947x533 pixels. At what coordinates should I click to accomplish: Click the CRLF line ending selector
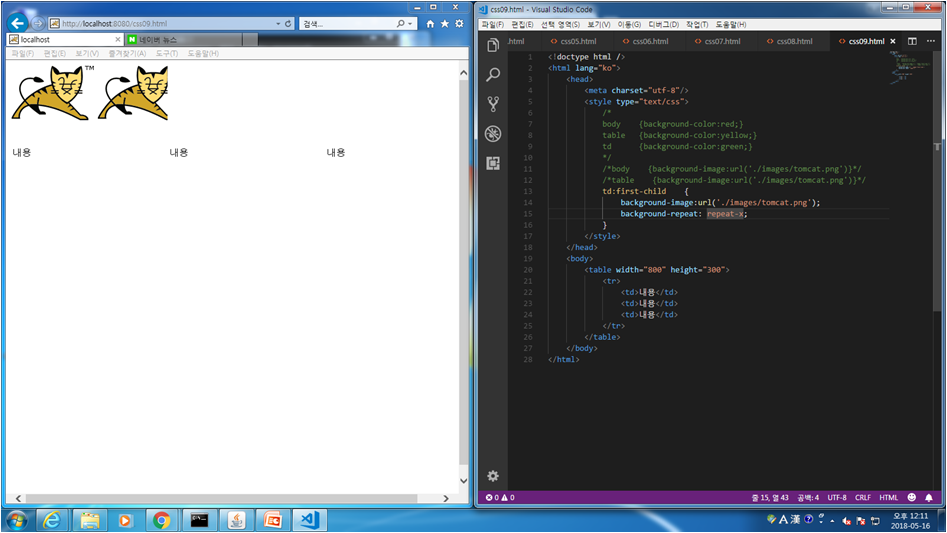click(863, 497)
